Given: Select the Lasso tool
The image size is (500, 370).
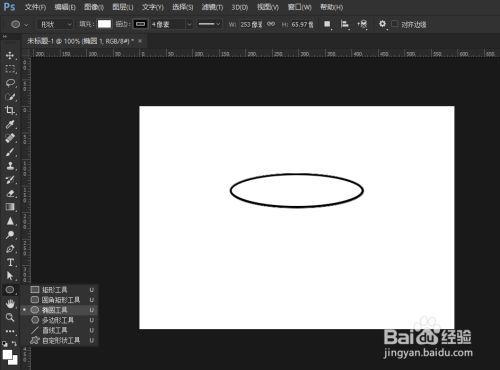Looking at the screenshot, I should point(10,83).
